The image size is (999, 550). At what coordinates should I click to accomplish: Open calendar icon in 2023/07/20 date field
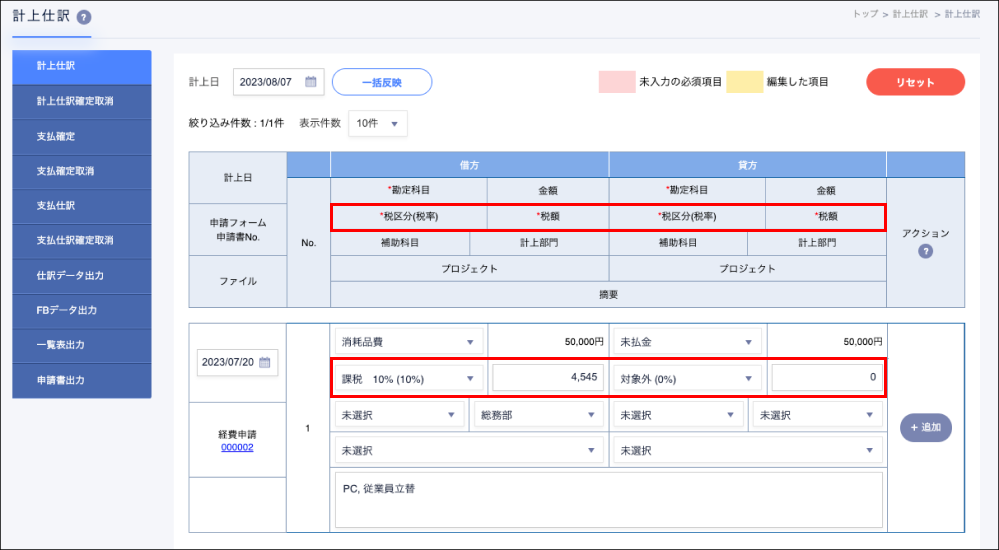[x=265, y=362]
